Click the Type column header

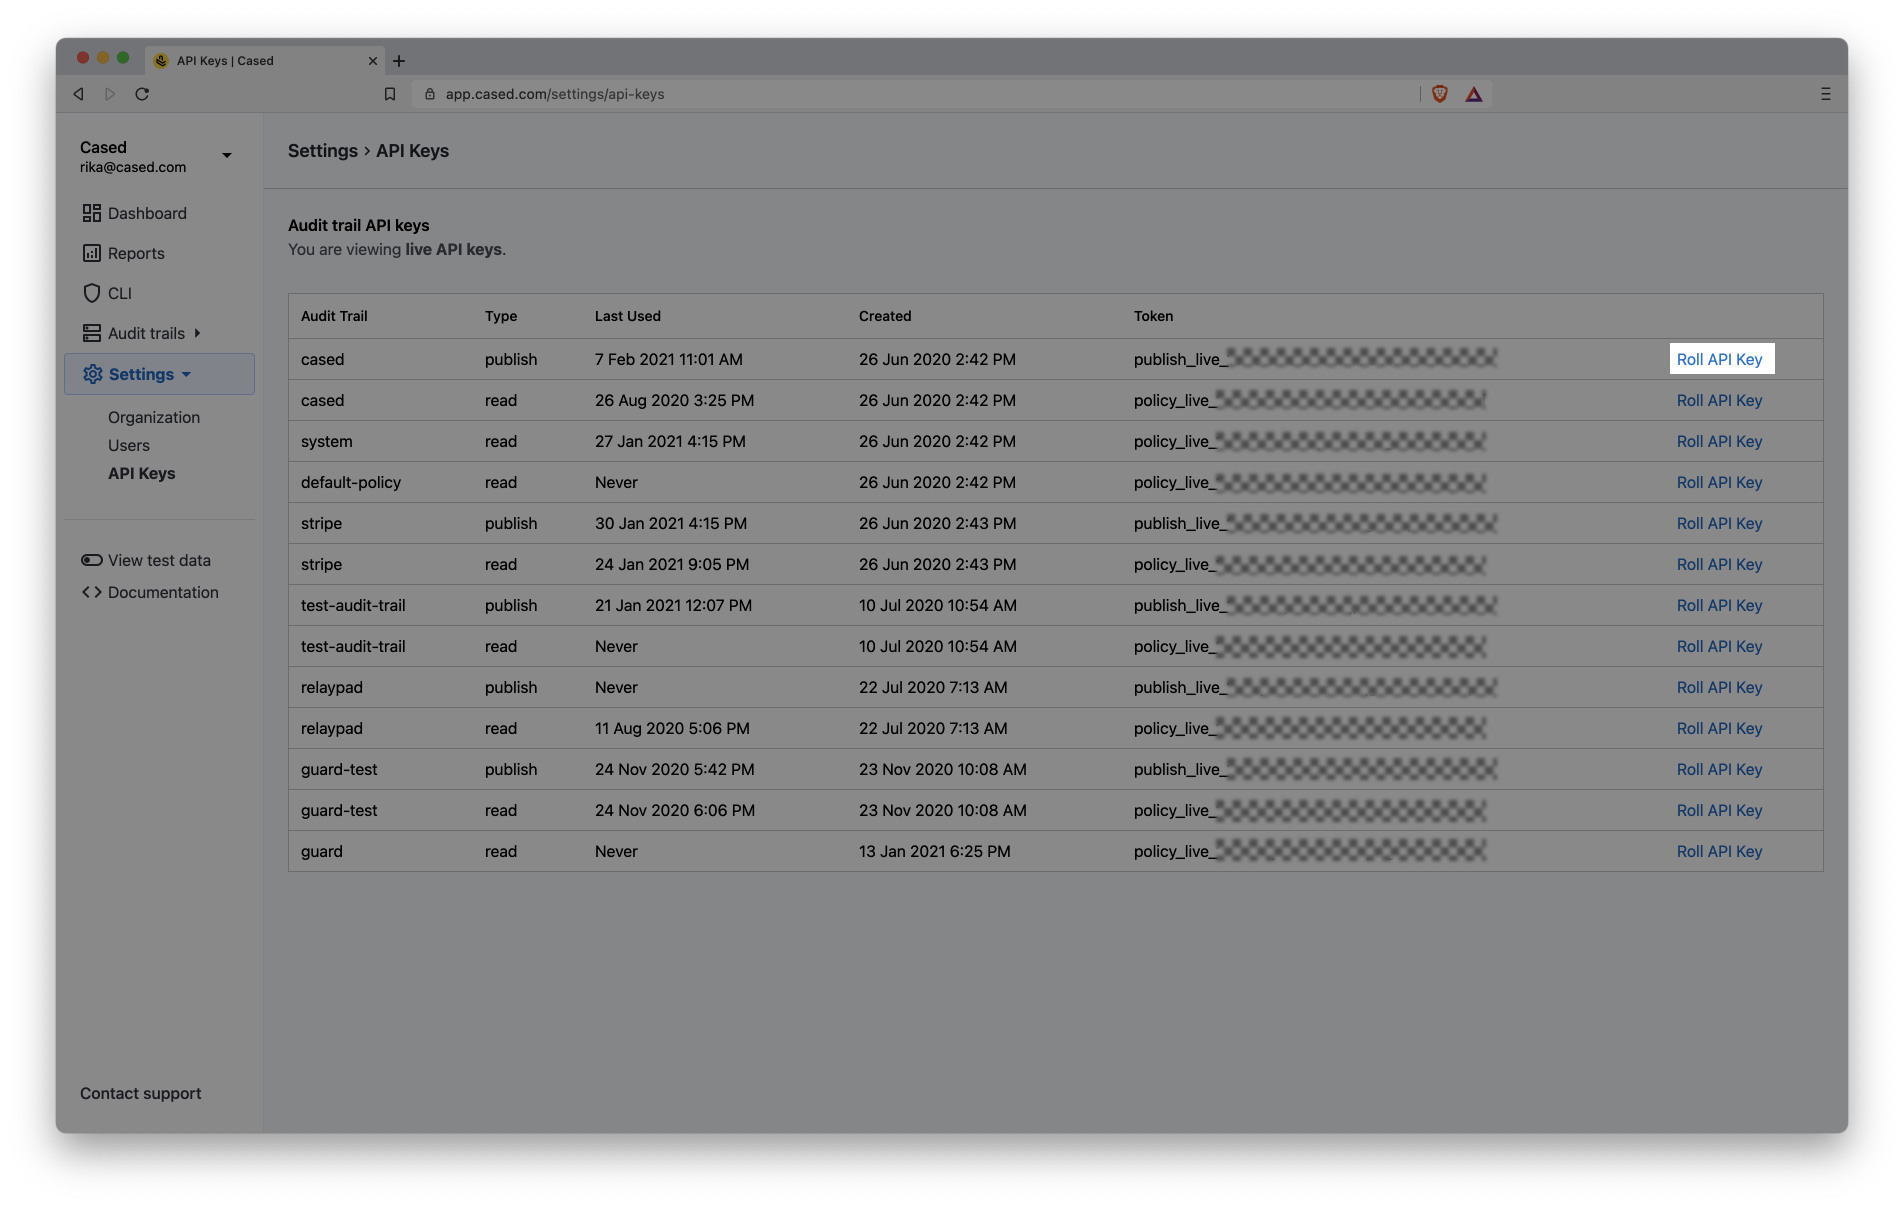pyautogui.click(x=501, y=316)
